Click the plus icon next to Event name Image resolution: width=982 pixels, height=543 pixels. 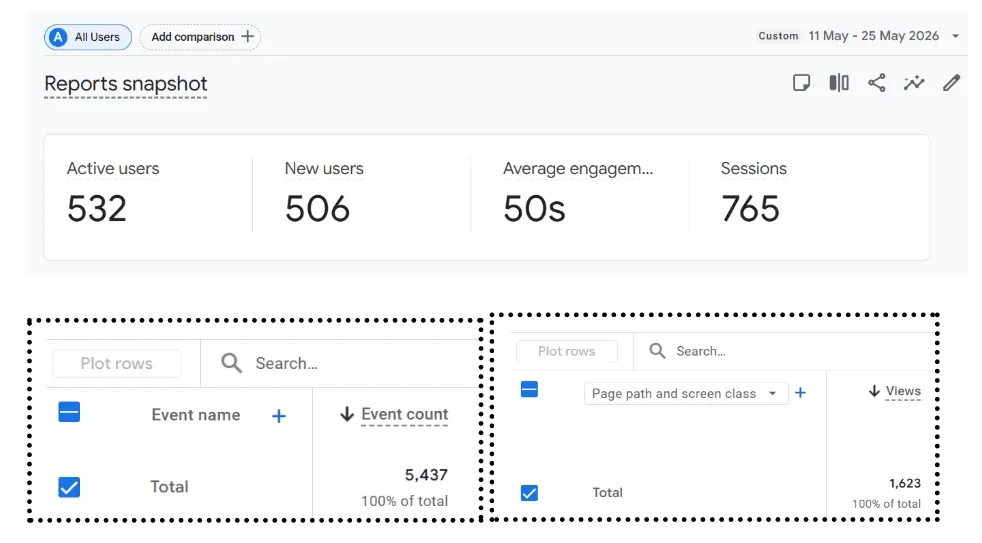279,416
